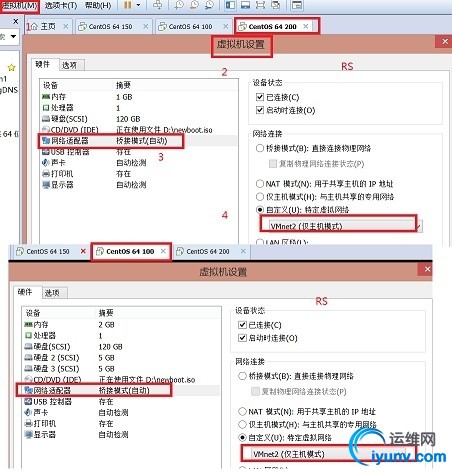Toggle the show library sidebar toolbar icon
This screenshot has width=452, height=473.
[x=230, y=5]
